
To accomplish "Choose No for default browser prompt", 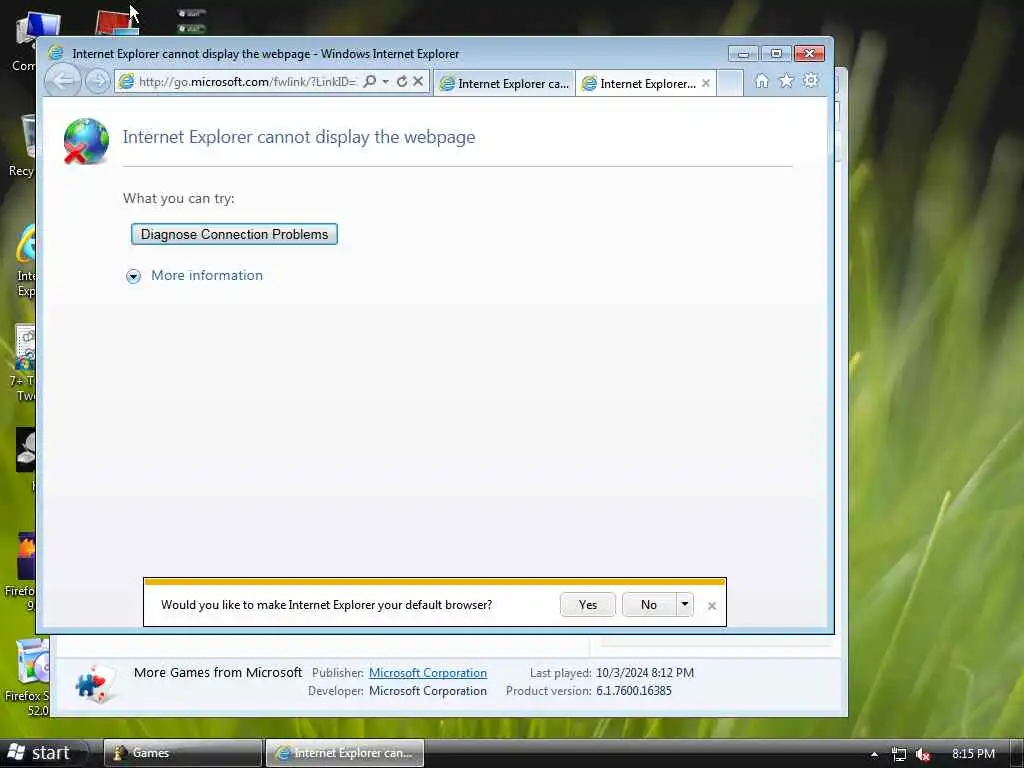I will (x=648, y=605).
